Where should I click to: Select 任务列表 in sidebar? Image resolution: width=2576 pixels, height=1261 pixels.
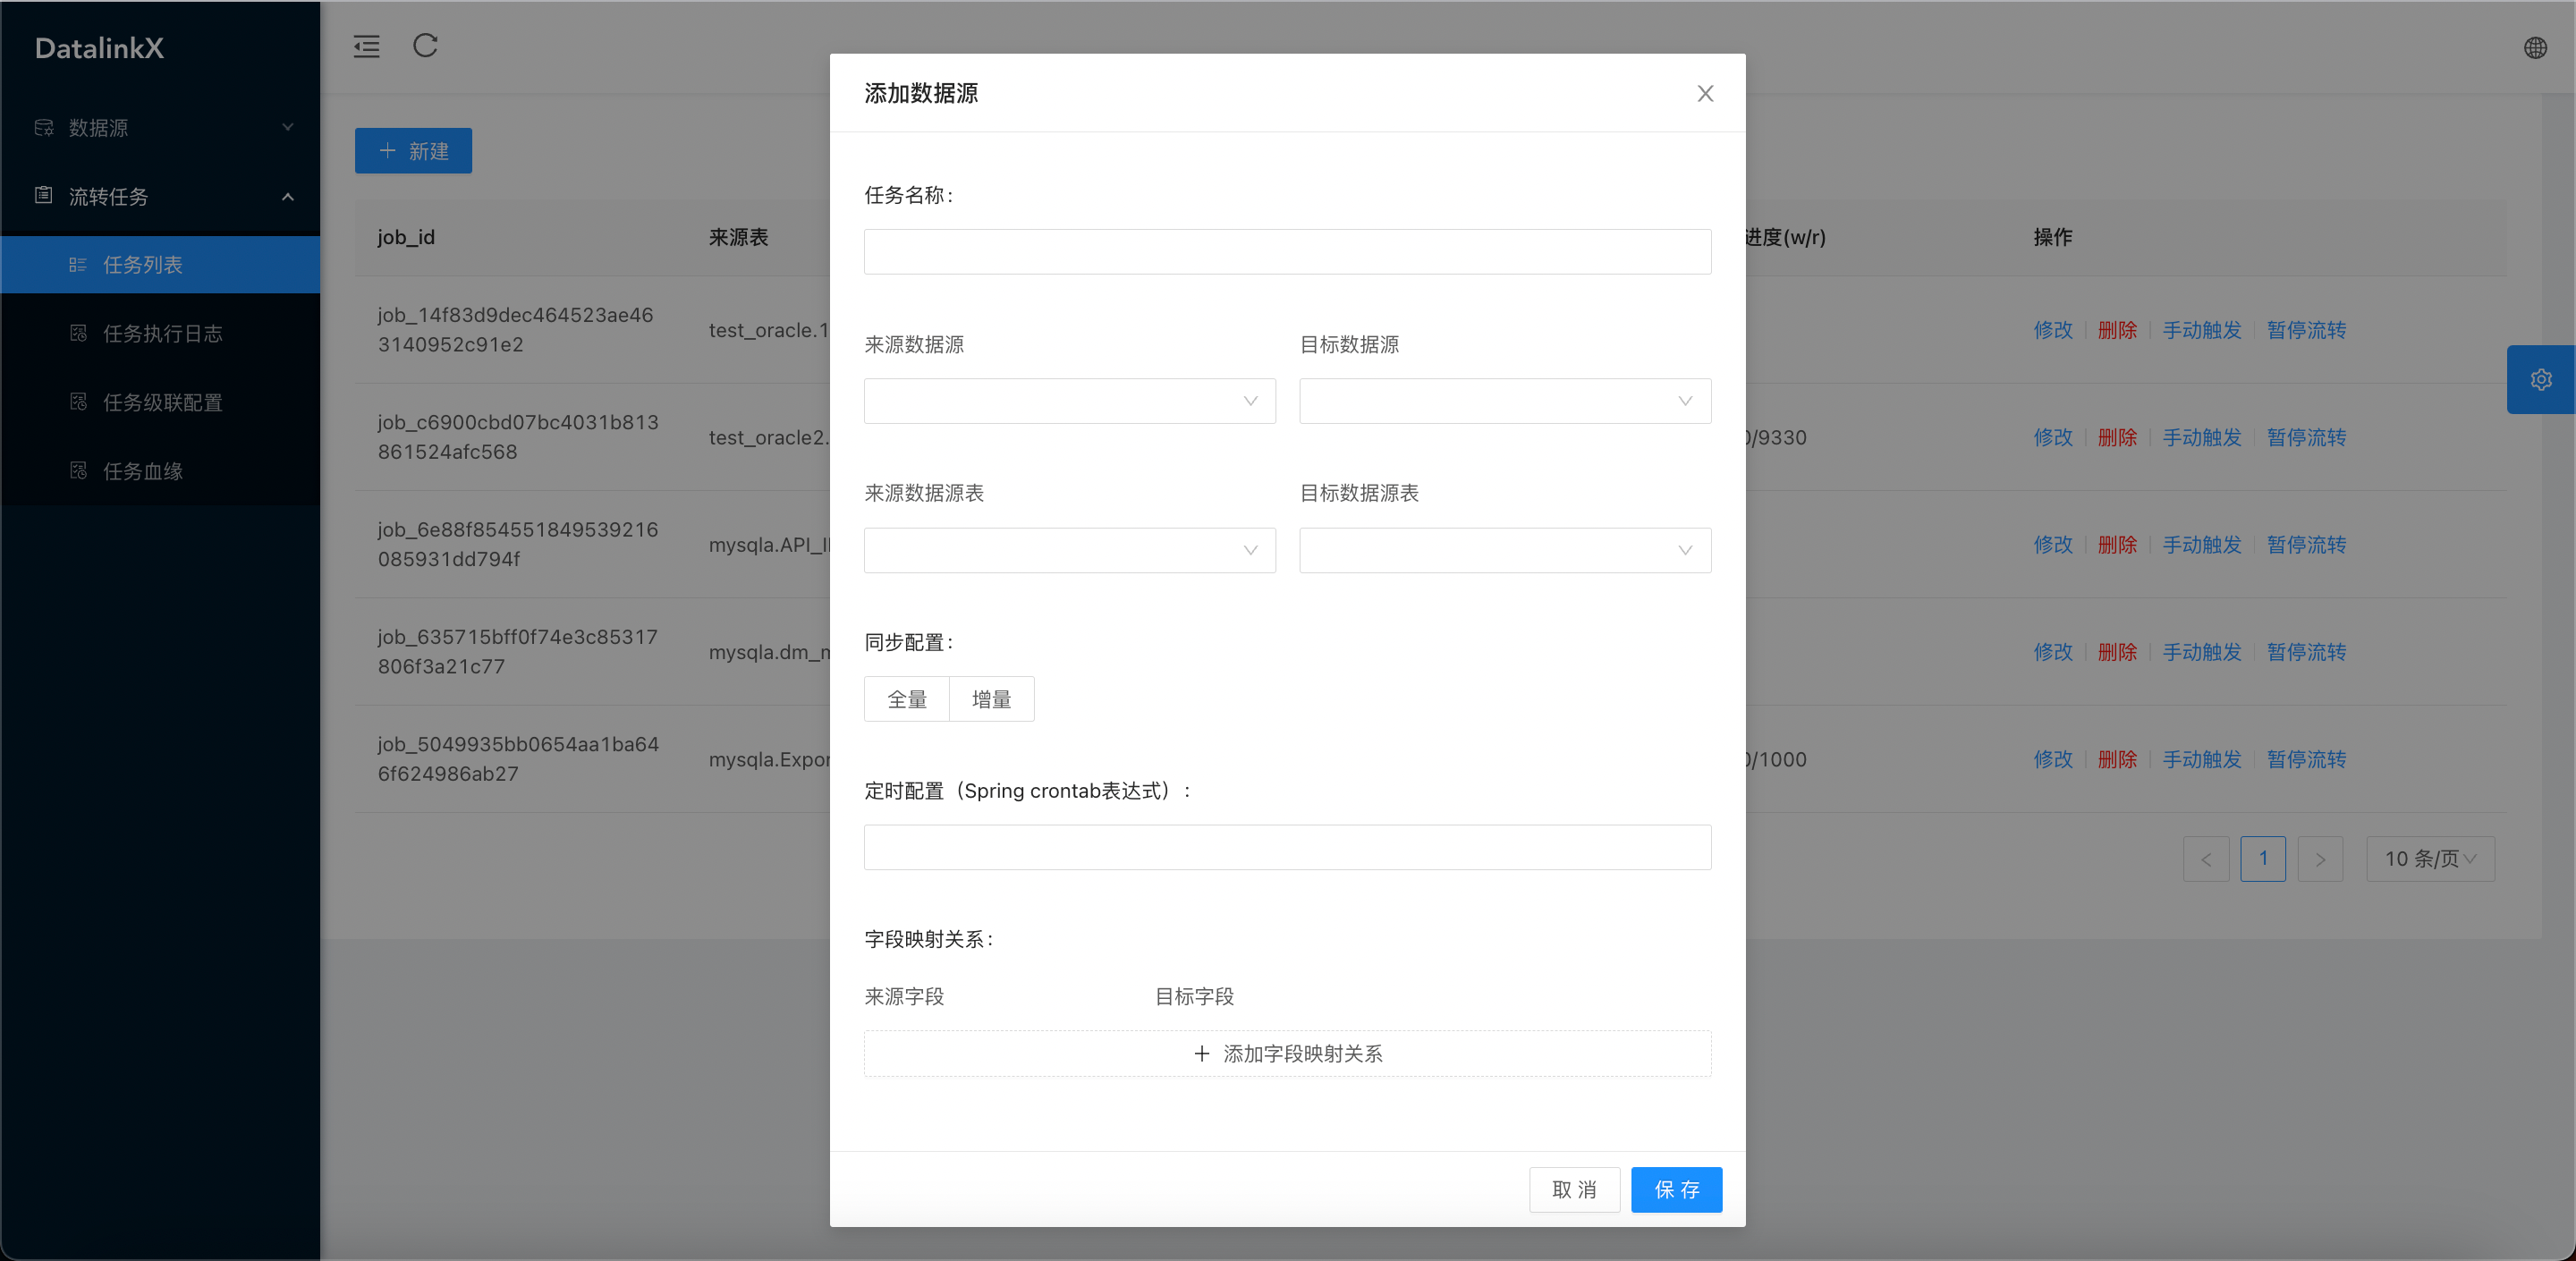143,265
